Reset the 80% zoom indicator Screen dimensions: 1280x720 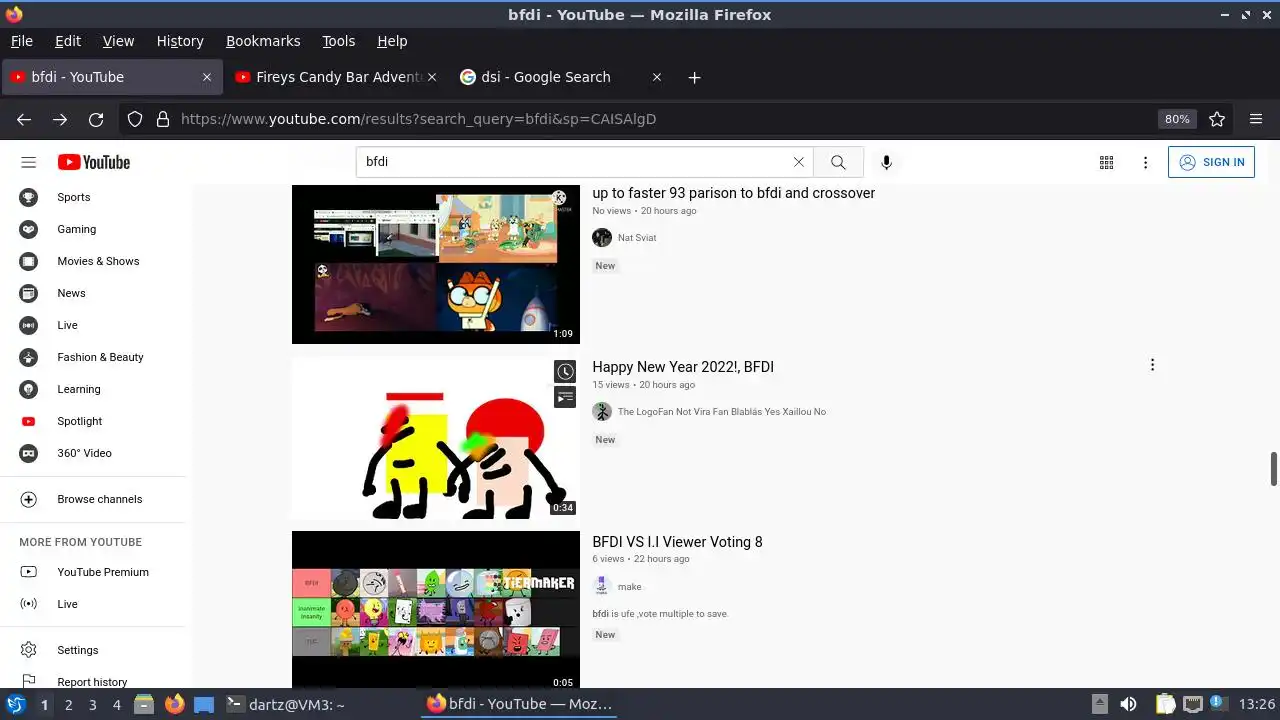[x=1177, y=119]
